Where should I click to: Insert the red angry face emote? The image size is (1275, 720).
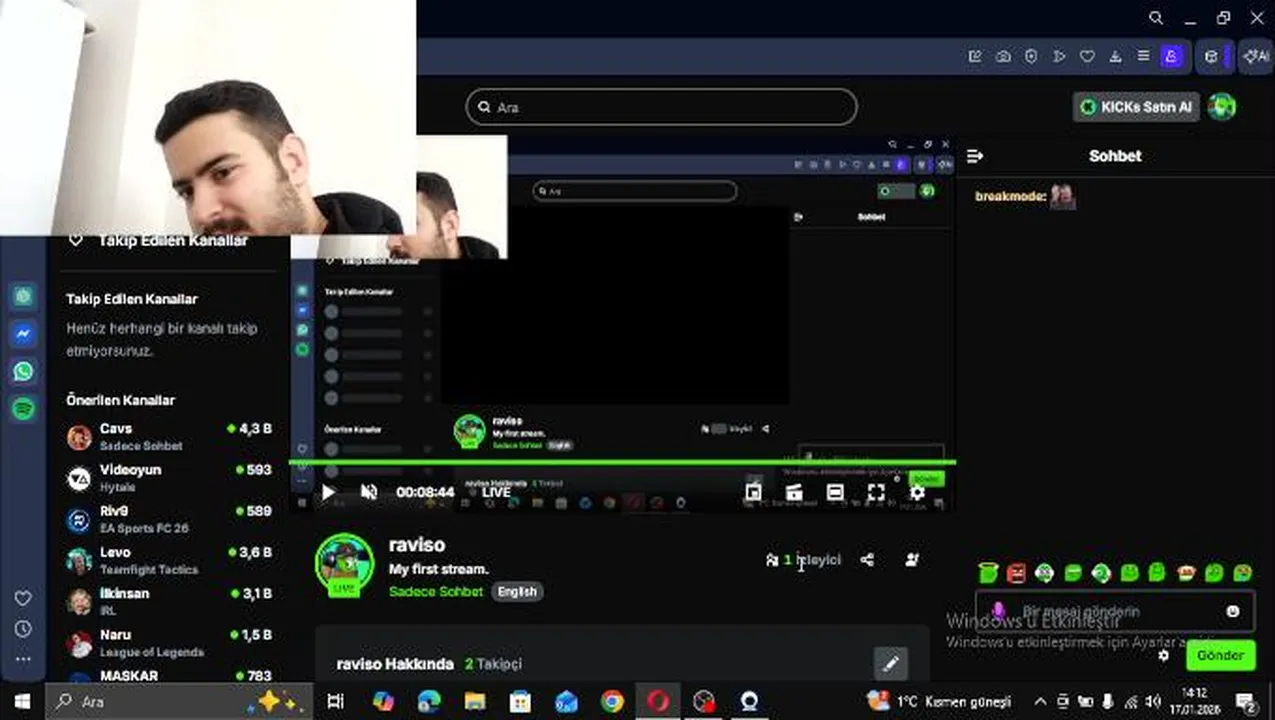[x=1016, y=573]
